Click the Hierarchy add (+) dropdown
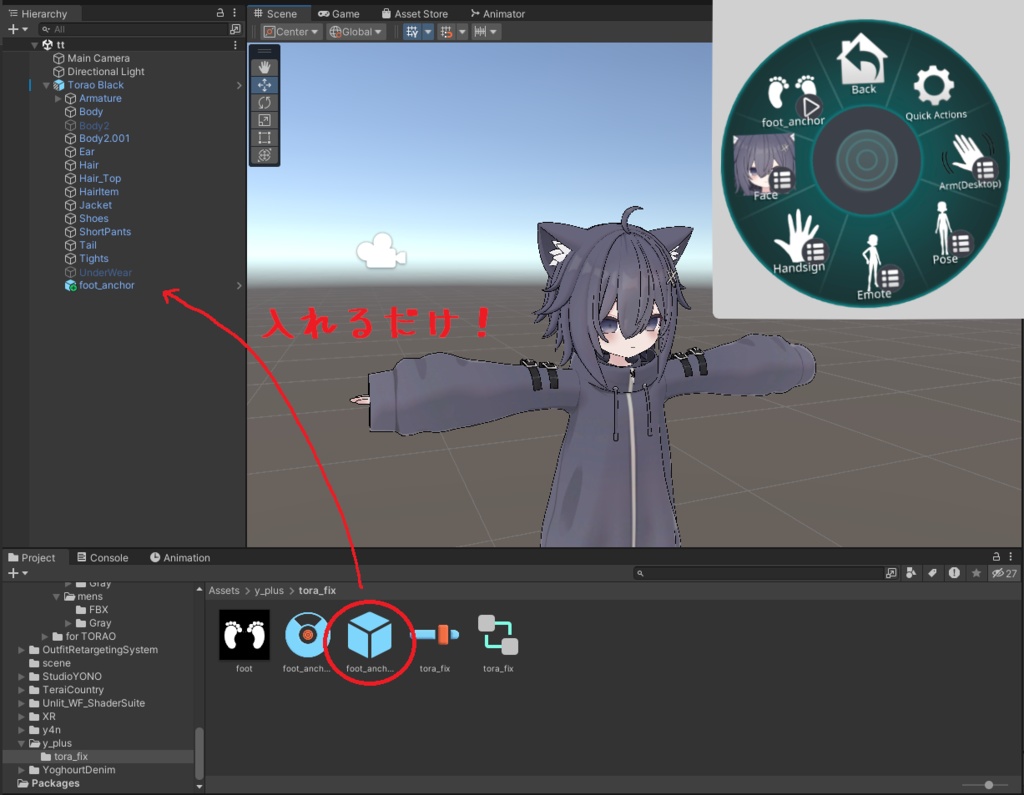Image resolution: width=1024 pixels, height=795 pixels. point(18,29)
